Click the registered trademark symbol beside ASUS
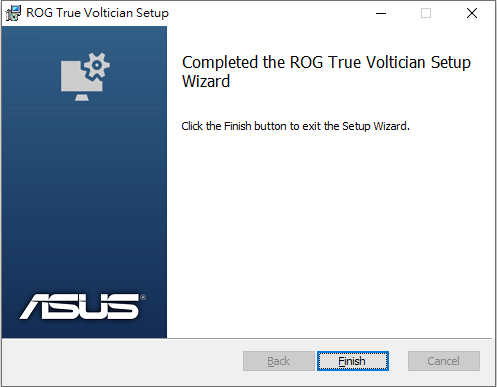Image resolution: width=497 pixels, height=387 pixels. 143,297
